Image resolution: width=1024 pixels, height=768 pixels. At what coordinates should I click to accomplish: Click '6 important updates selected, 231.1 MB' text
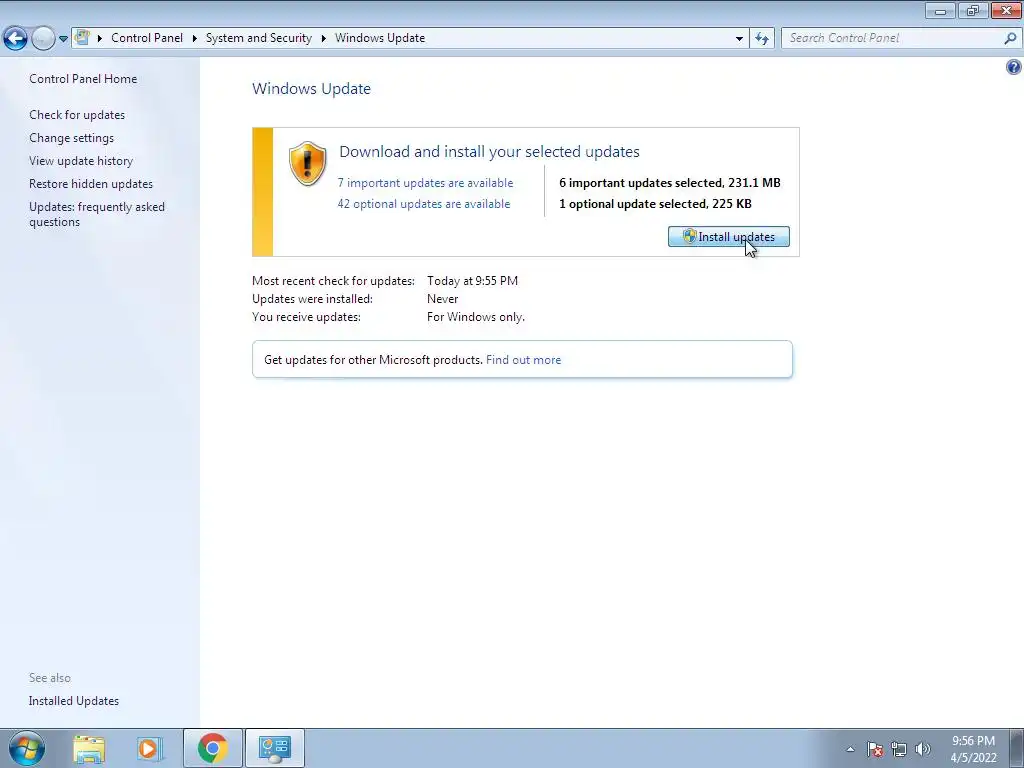(669, 183)
